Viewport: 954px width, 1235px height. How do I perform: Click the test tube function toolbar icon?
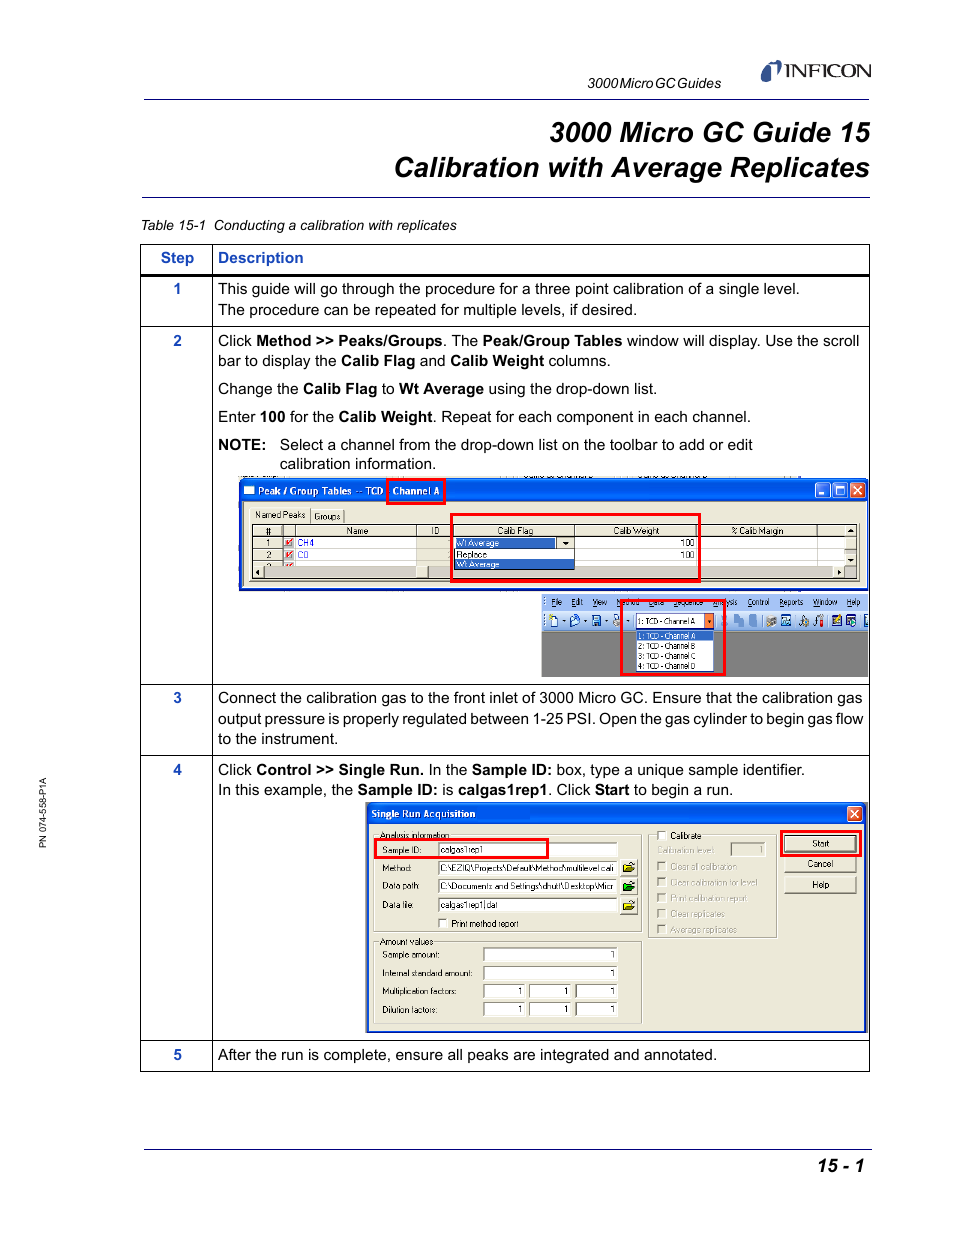(x=819, y=621)
